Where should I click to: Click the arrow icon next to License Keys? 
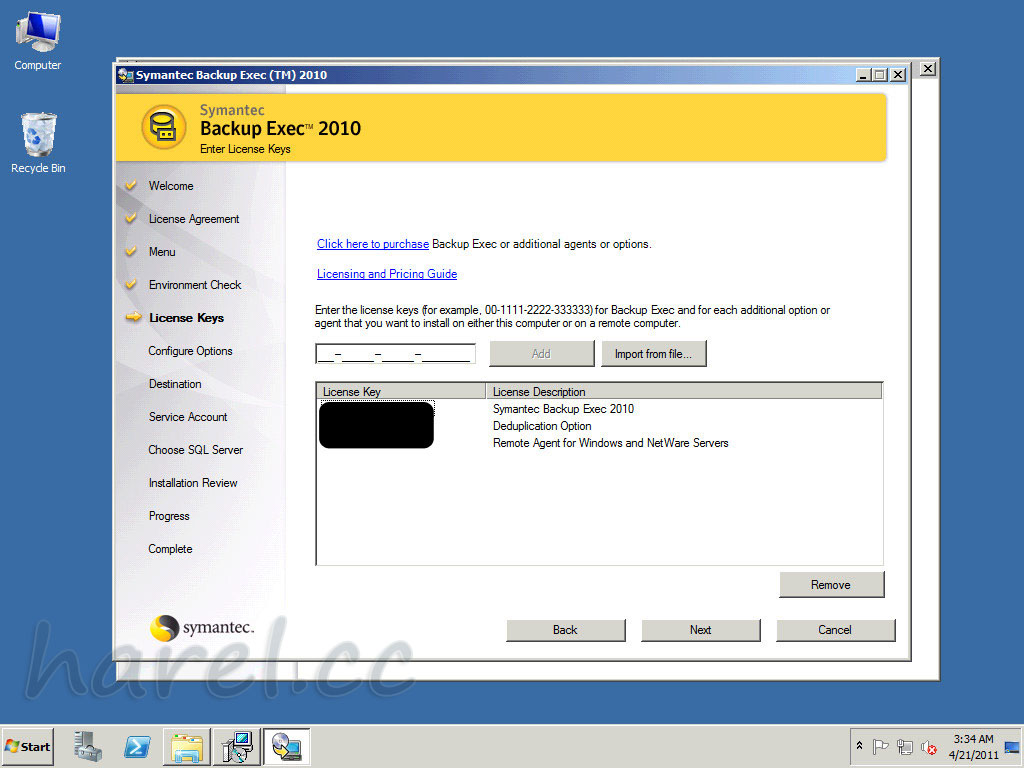[133, 317]
